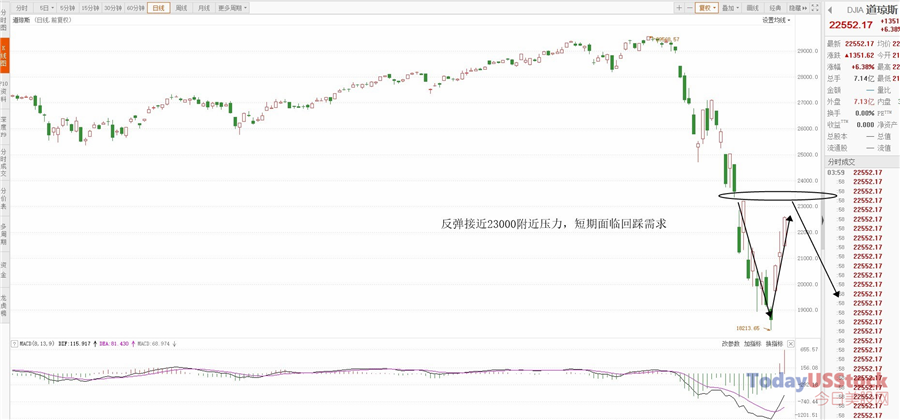Viewport: 900px width, 420px height.
Task: Click 隐藏 hide panel button
Action: tap(797, 8)
